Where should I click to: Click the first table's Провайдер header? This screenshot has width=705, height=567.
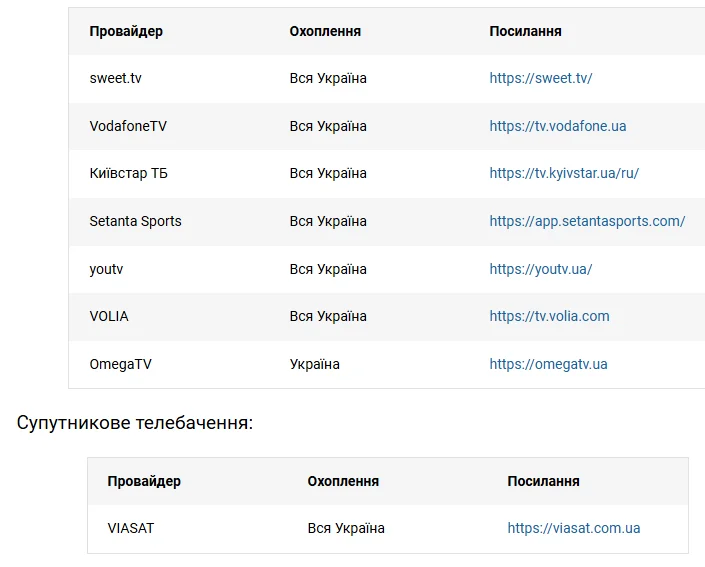click(126, 31)
